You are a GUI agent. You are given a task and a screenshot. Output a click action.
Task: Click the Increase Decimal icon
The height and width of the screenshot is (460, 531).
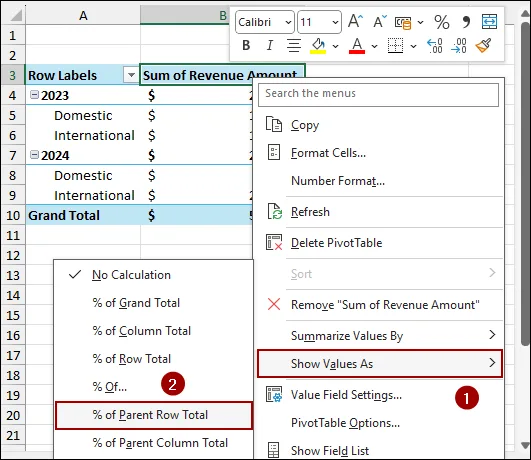[434, 45]
